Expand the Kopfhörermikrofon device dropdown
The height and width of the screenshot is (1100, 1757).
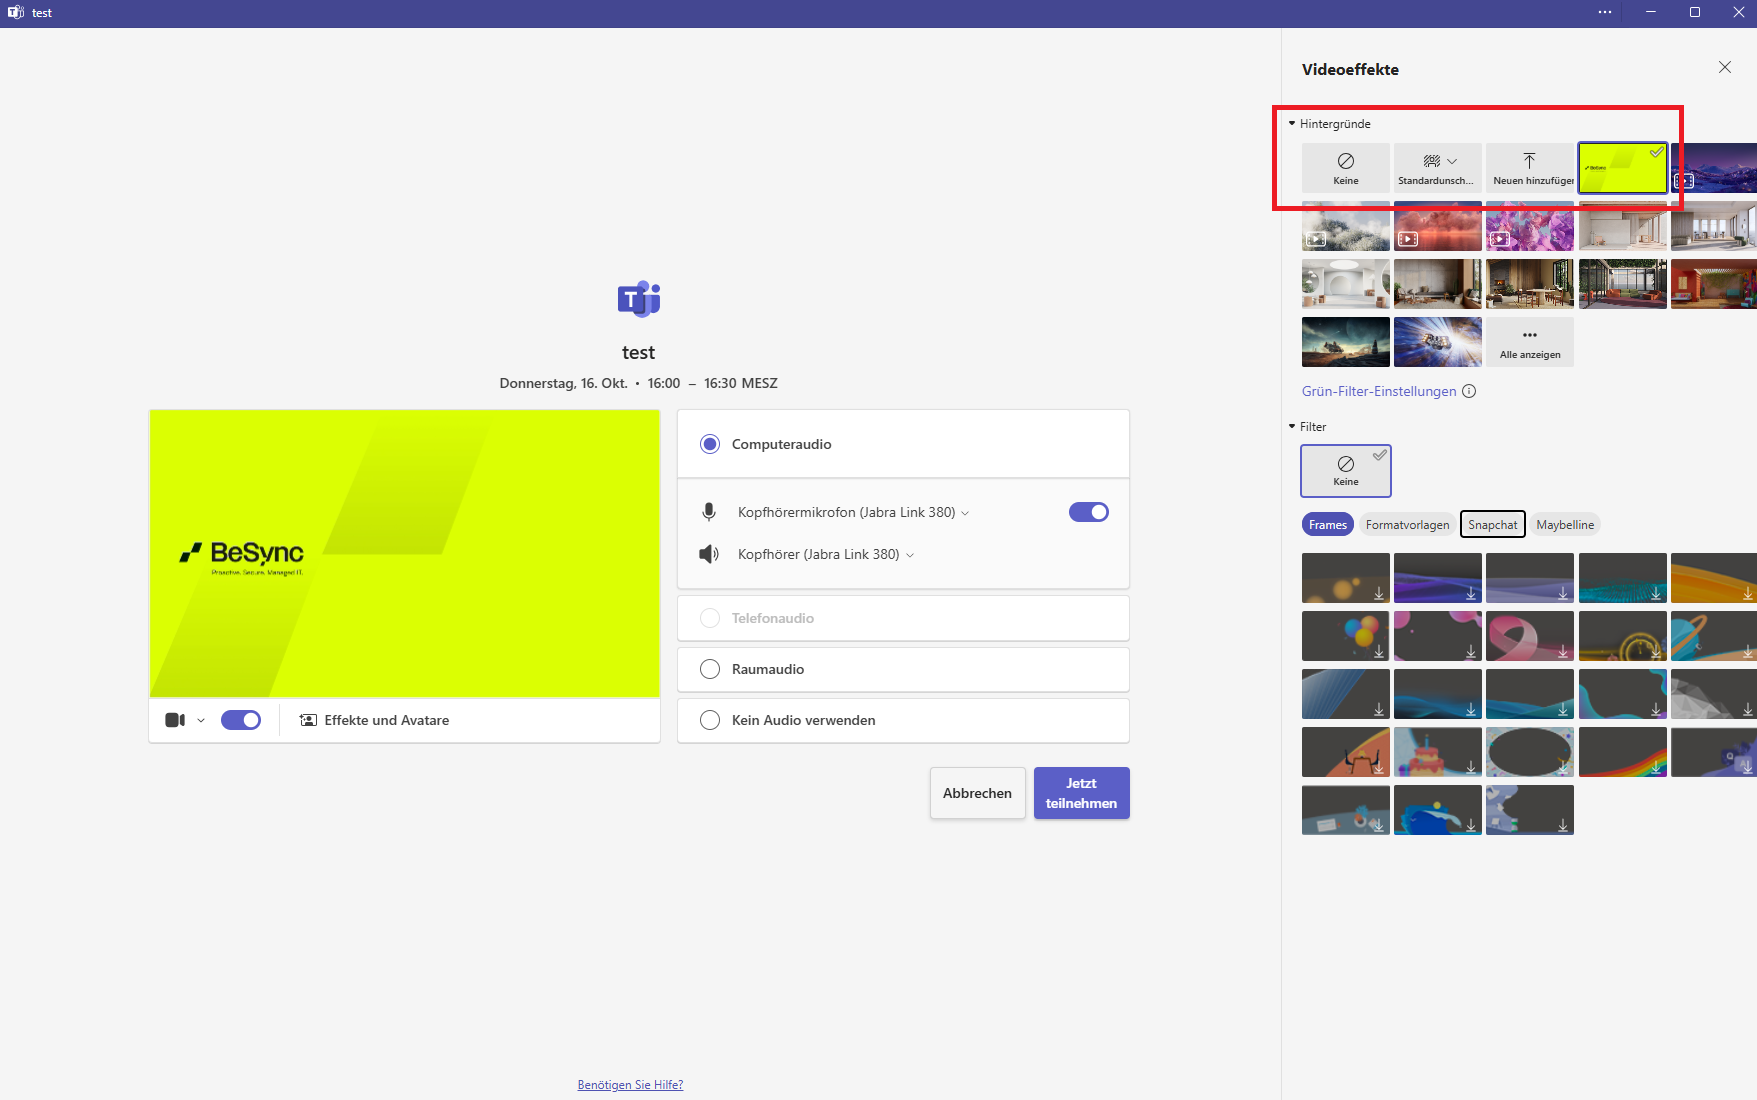tap(965, 513)
